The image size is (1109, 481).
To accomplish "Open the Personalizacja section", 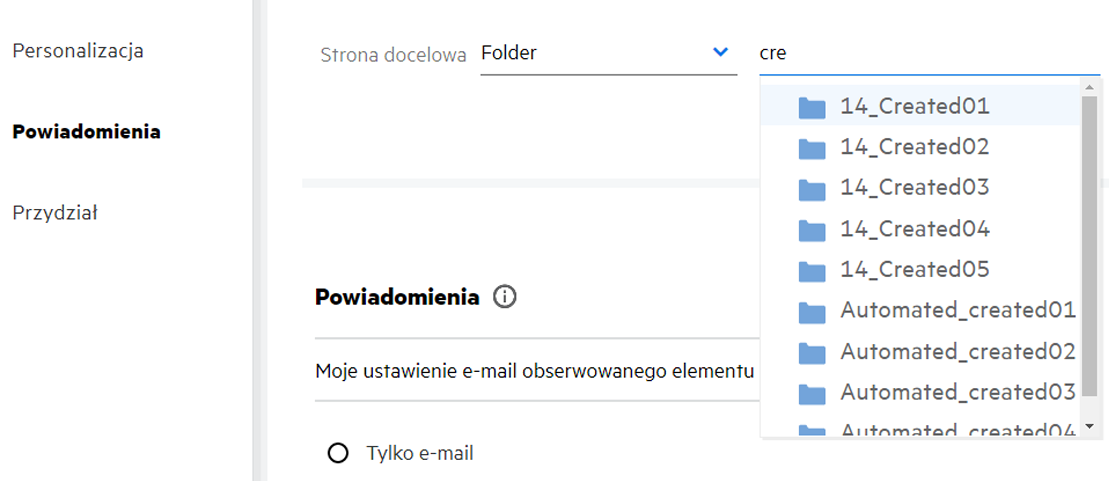I will (78, 50).
